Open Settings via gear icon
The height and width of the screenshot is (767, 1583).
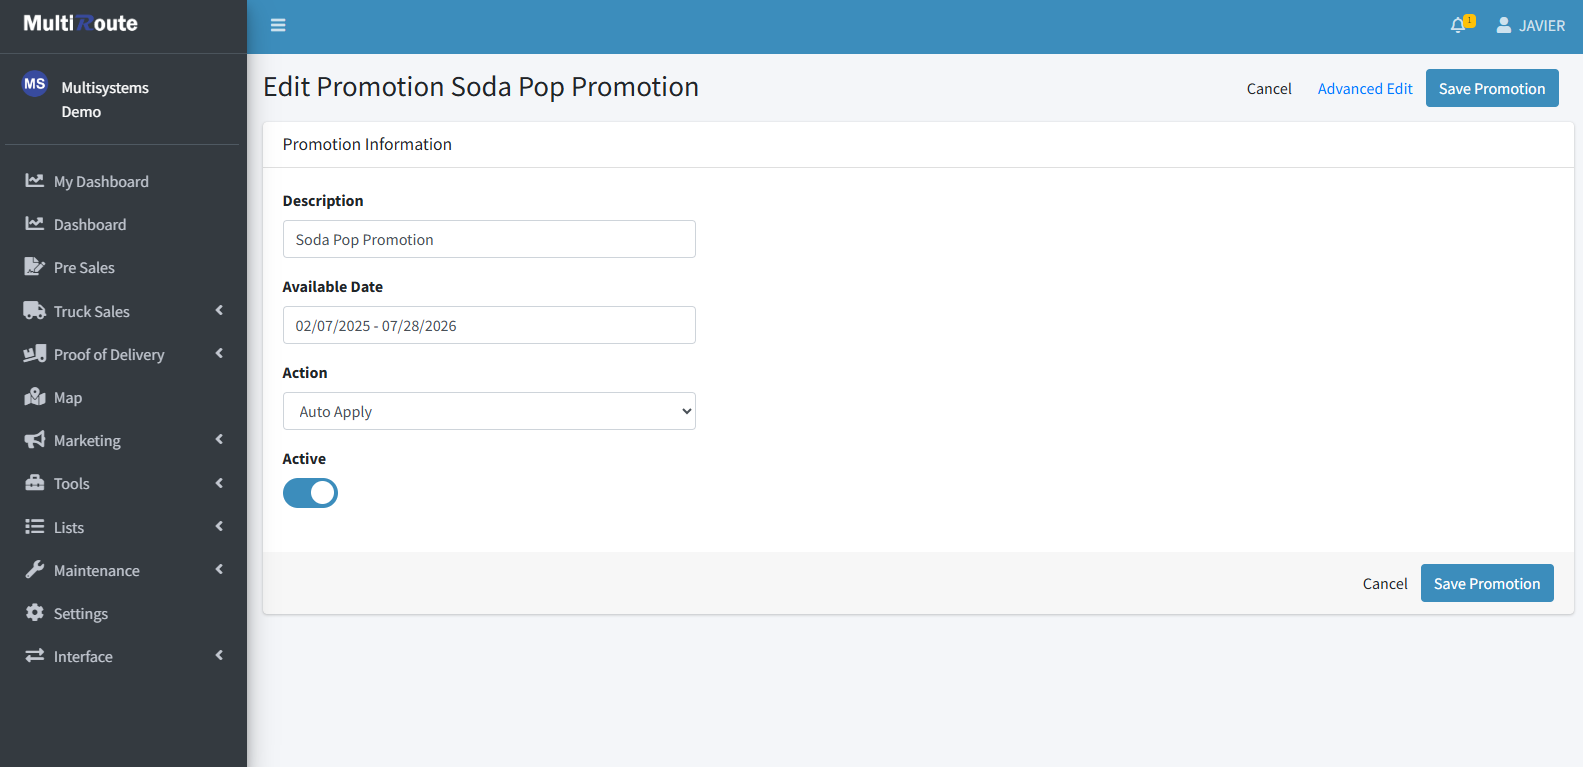click(x=35, y=613)
